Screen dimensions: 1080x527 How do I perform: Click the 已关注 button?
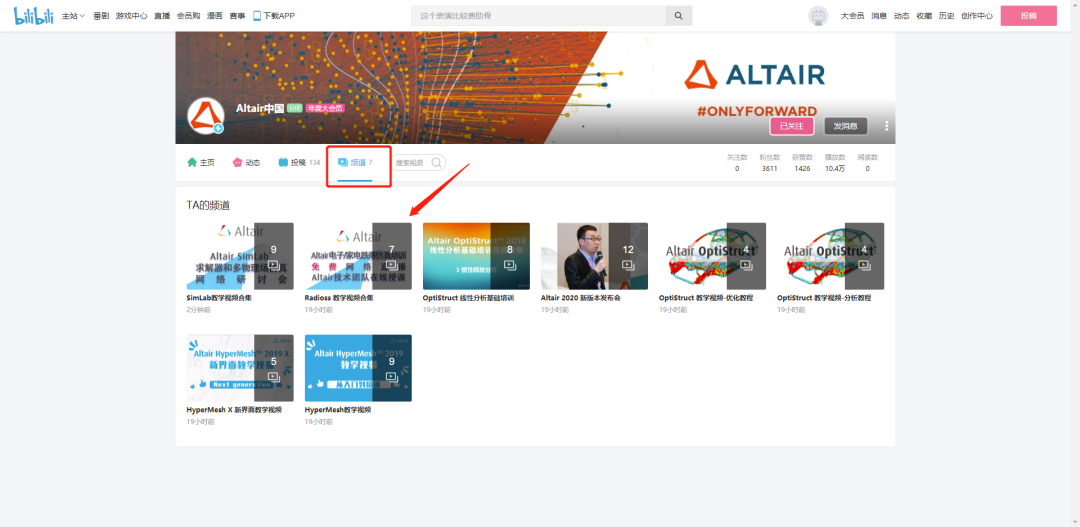pos(792,126)
